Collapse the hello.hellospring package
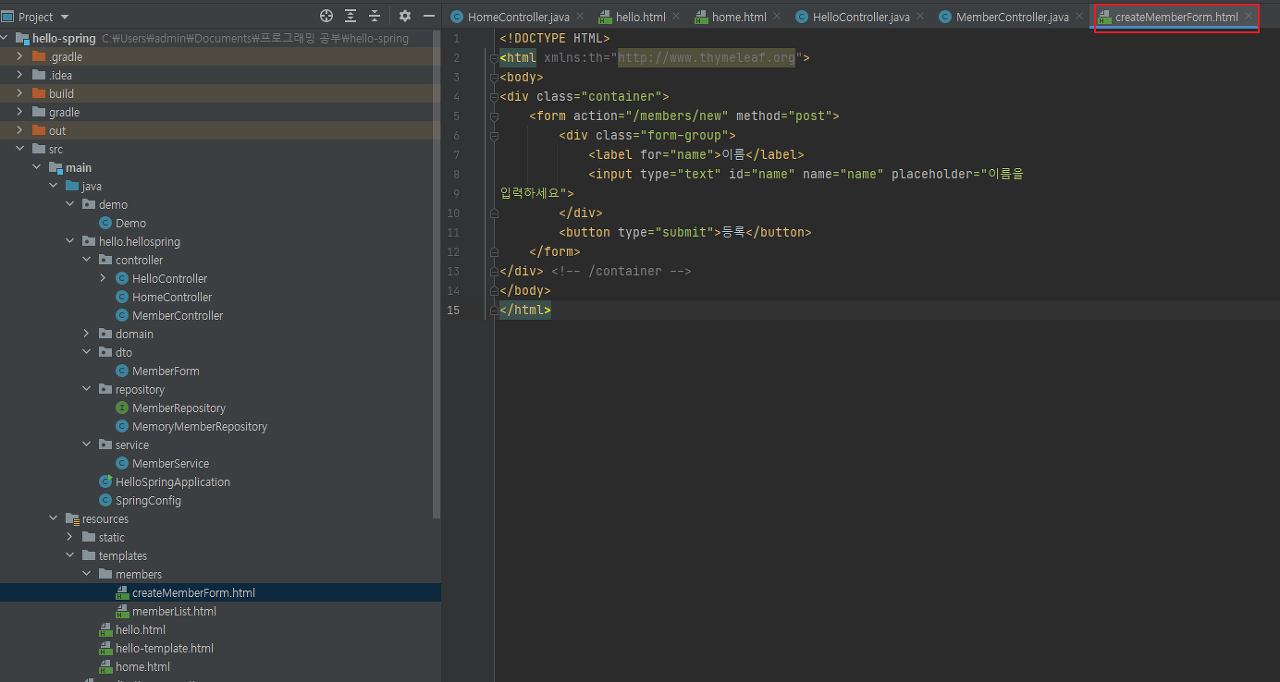Screen dimensions: 1280x682 70,242
